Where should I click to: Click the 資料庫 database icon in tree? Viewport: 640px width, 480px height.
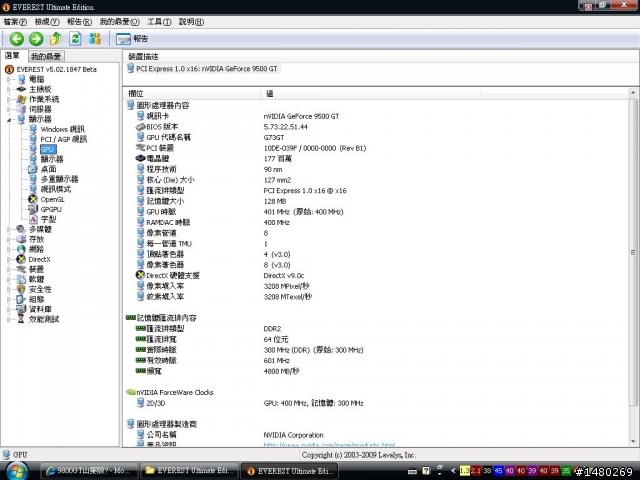click(21, 309)
